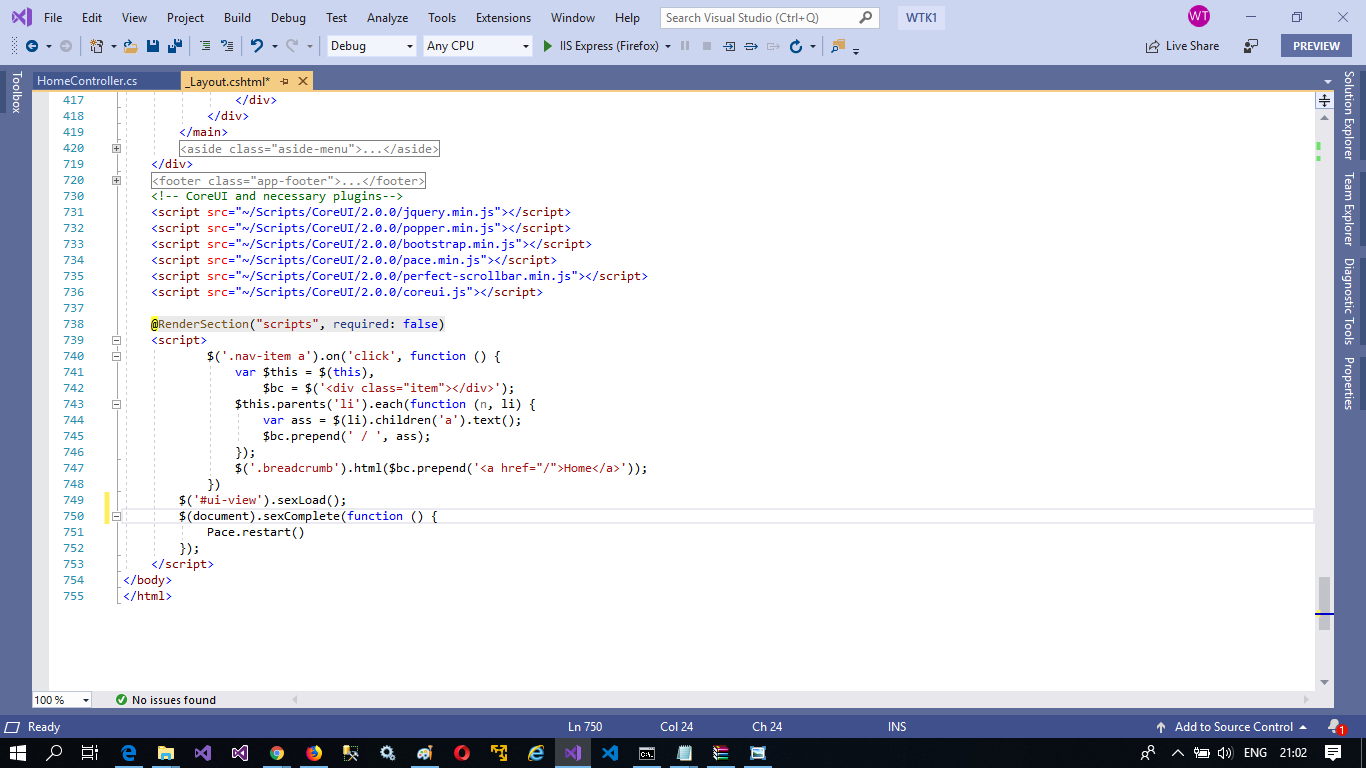This screenshot has width=1366, height=768.
Task: Click the Undo arrow icon
Action: pyautogui.click(x=257, y=46)
